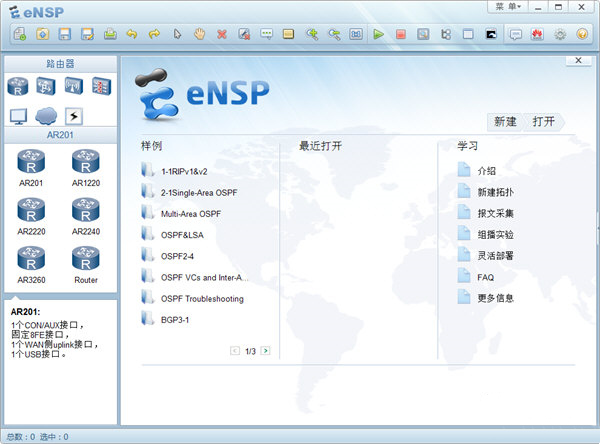Click the 打开 open tab

point(545,121)
